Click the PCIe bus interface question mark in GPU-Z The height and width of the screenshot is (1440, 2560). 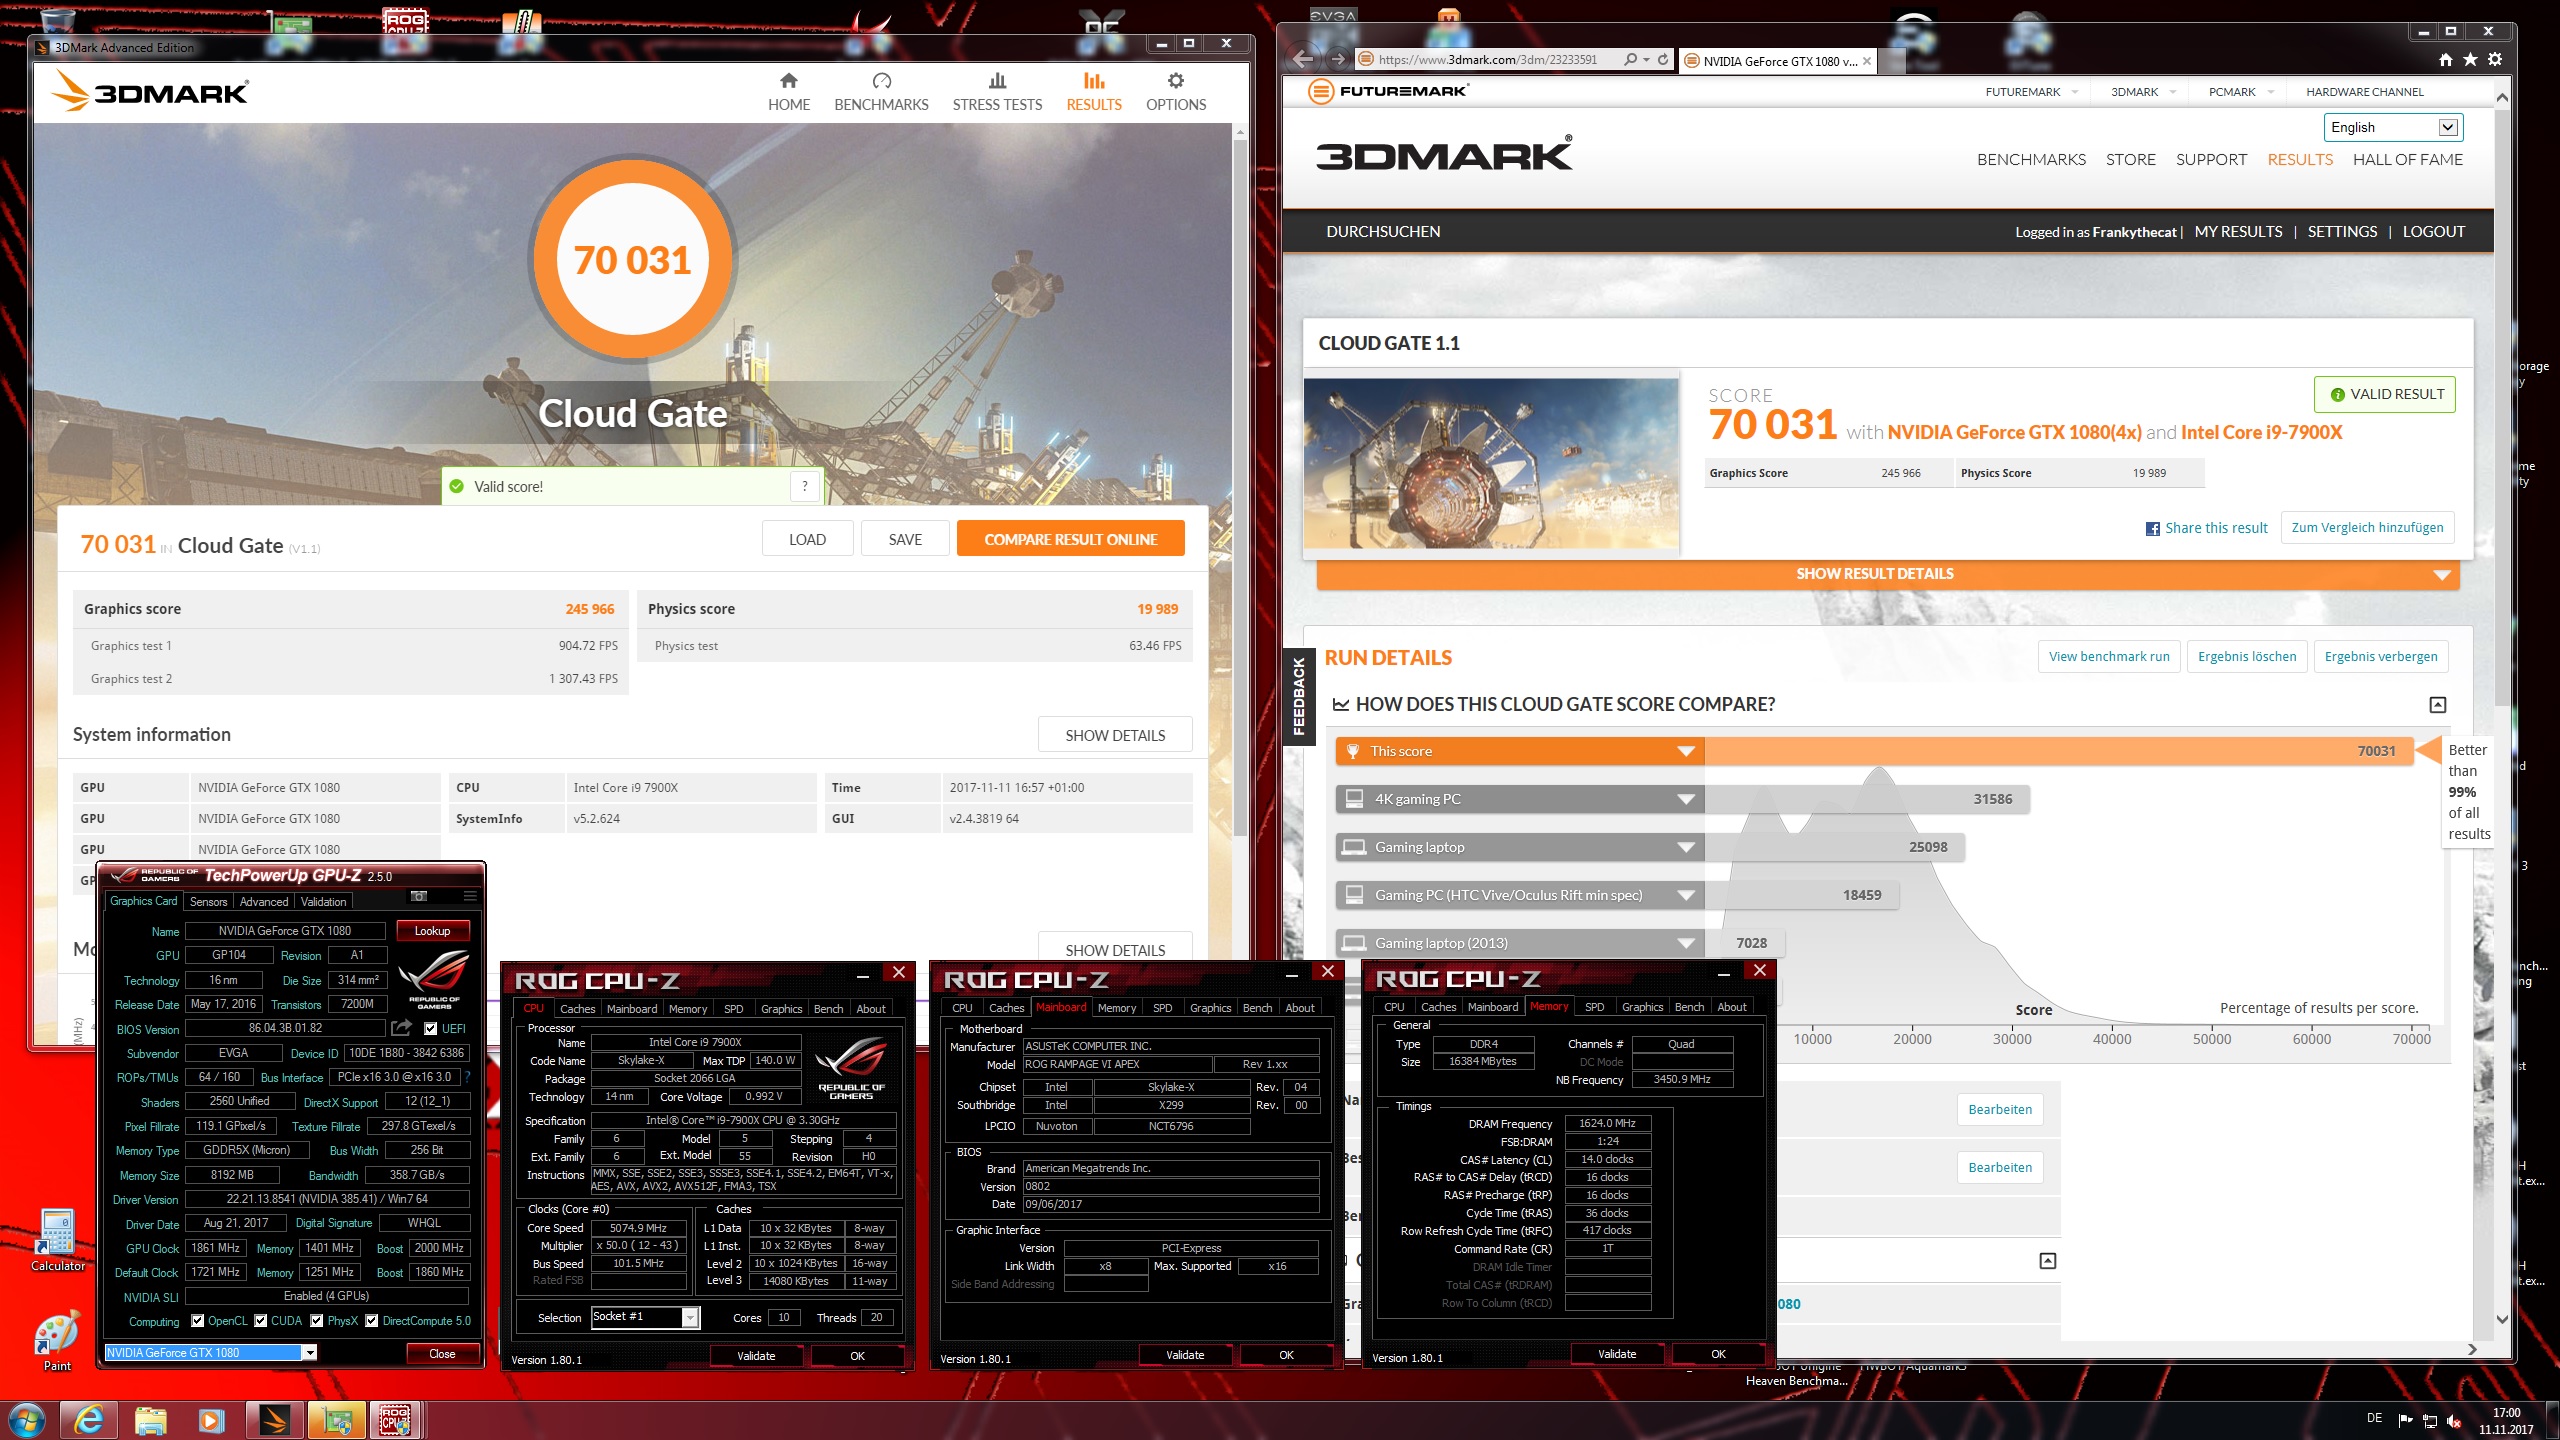coord(467,1077)
